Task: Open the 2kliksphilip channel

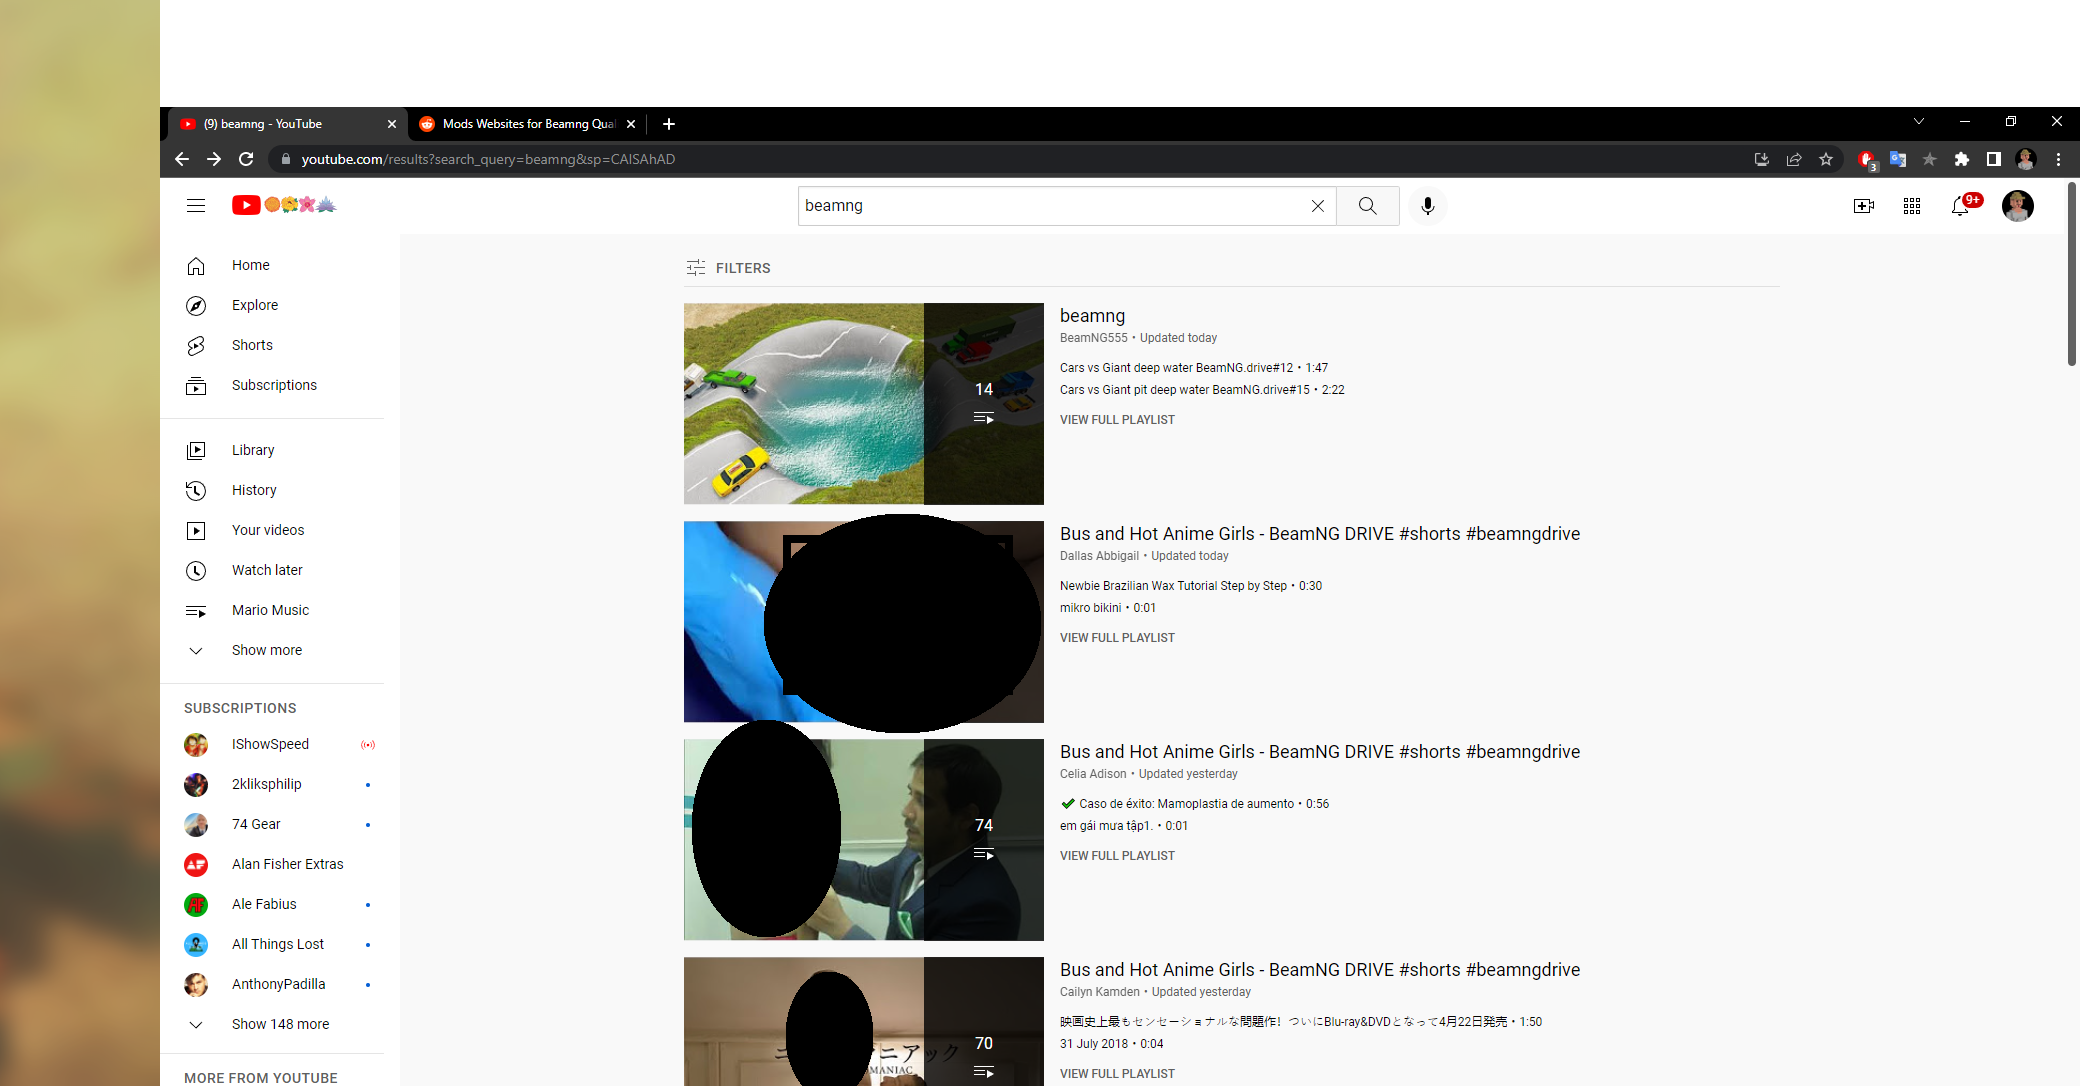Action: point(272,784)
